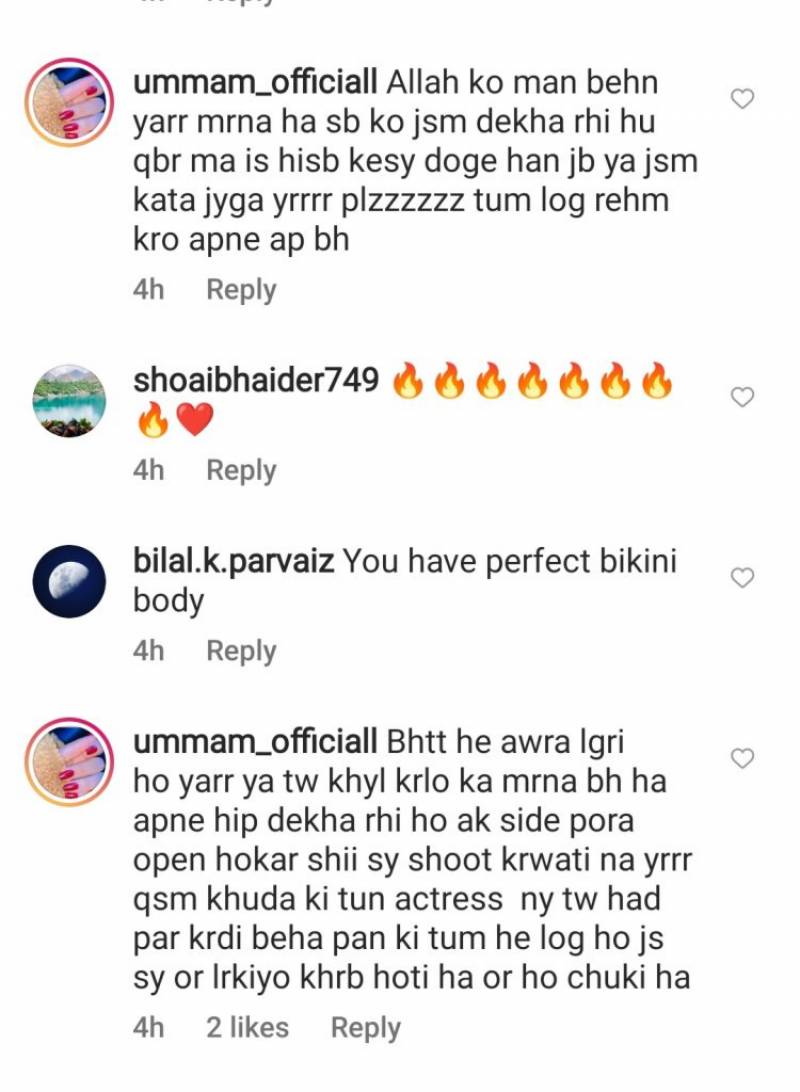View the "2 likes" list
Screen dimensions: 800x1092
point(247,1027)
